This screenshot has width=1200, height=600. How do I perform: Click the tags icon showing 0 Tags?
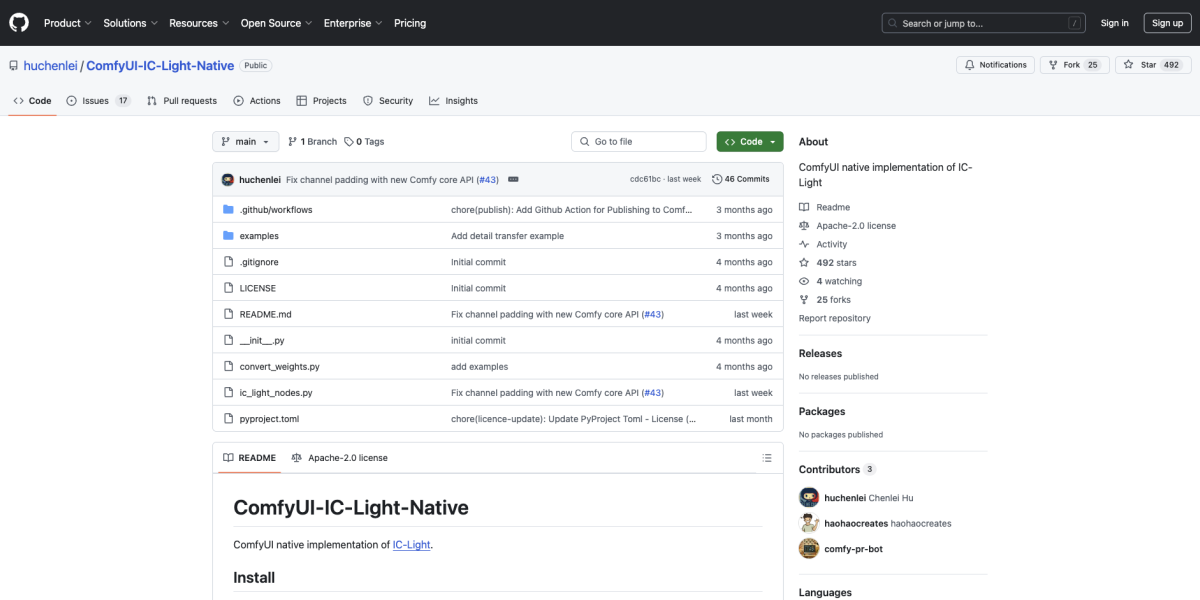click(347, 141)
